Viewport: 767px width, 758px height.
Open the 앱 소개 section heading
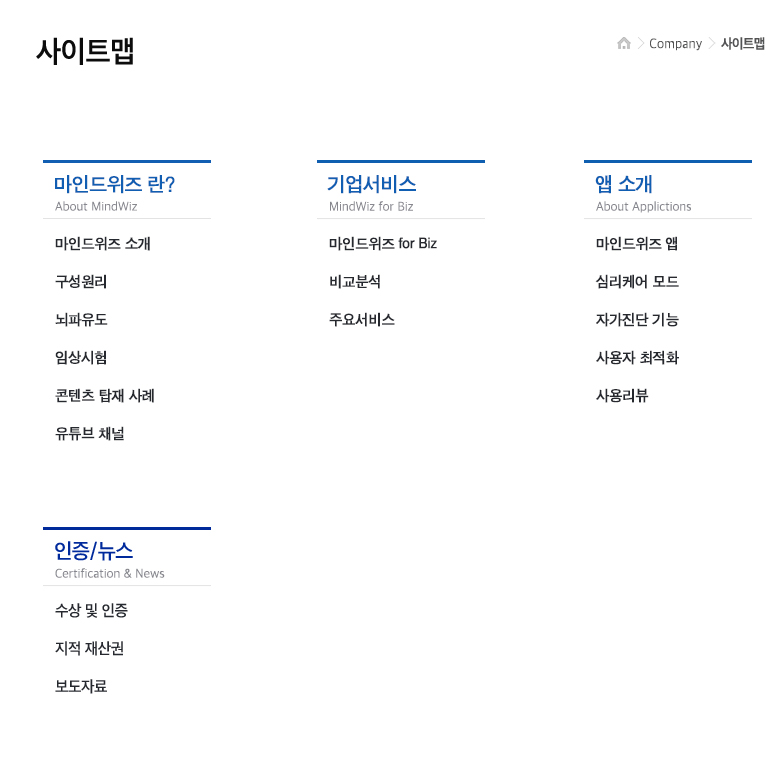coord(624,184)
